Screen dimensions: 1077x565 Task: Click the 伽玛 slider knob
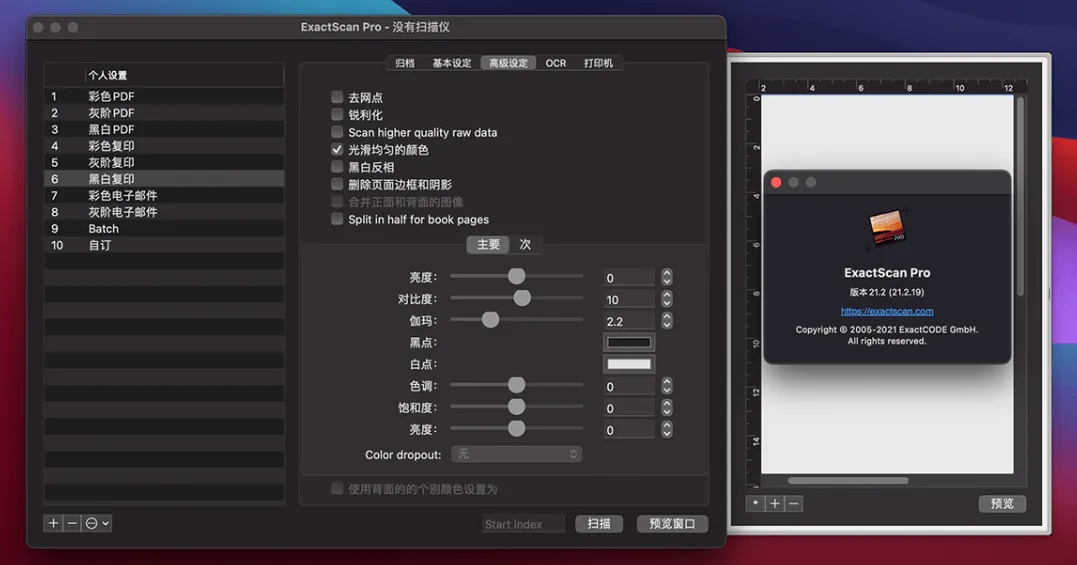click(x=490, y=319)
